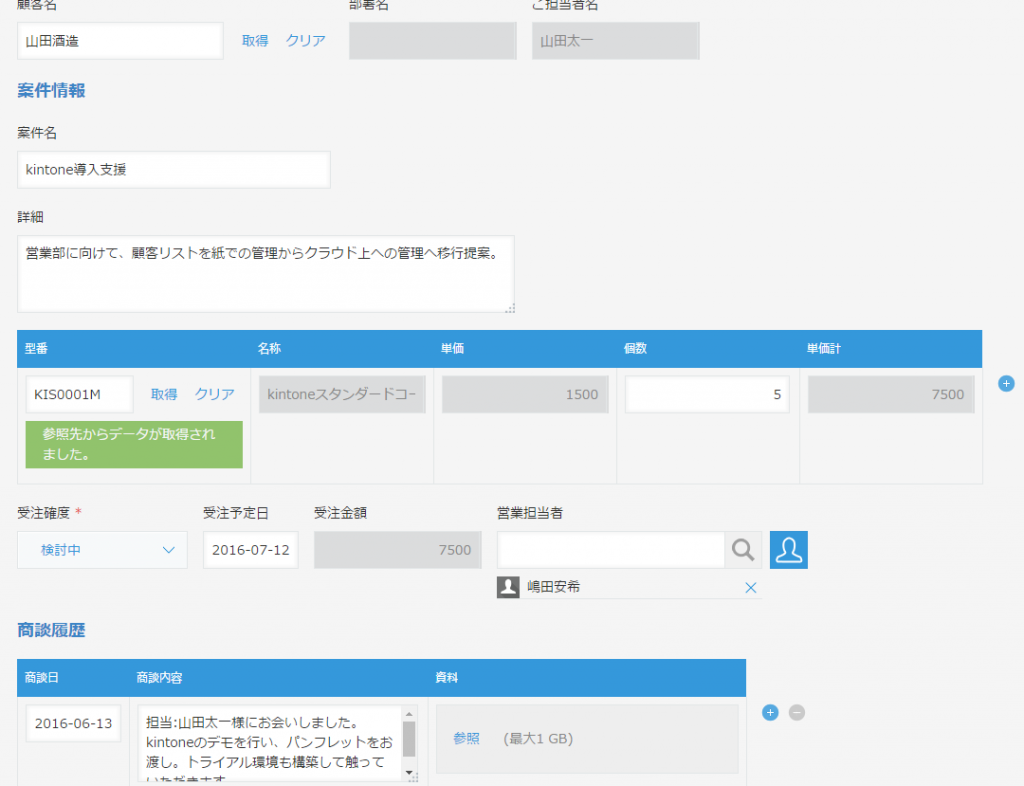Click the ご担当者名 field showing 山田太一
Viewport: 1024px width, 786px height.
(x=616, y=40)
